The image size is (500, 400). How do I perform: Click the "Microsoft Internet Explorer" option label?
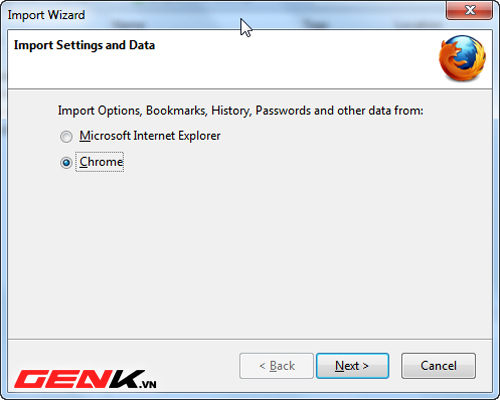(x=150, y=136)
